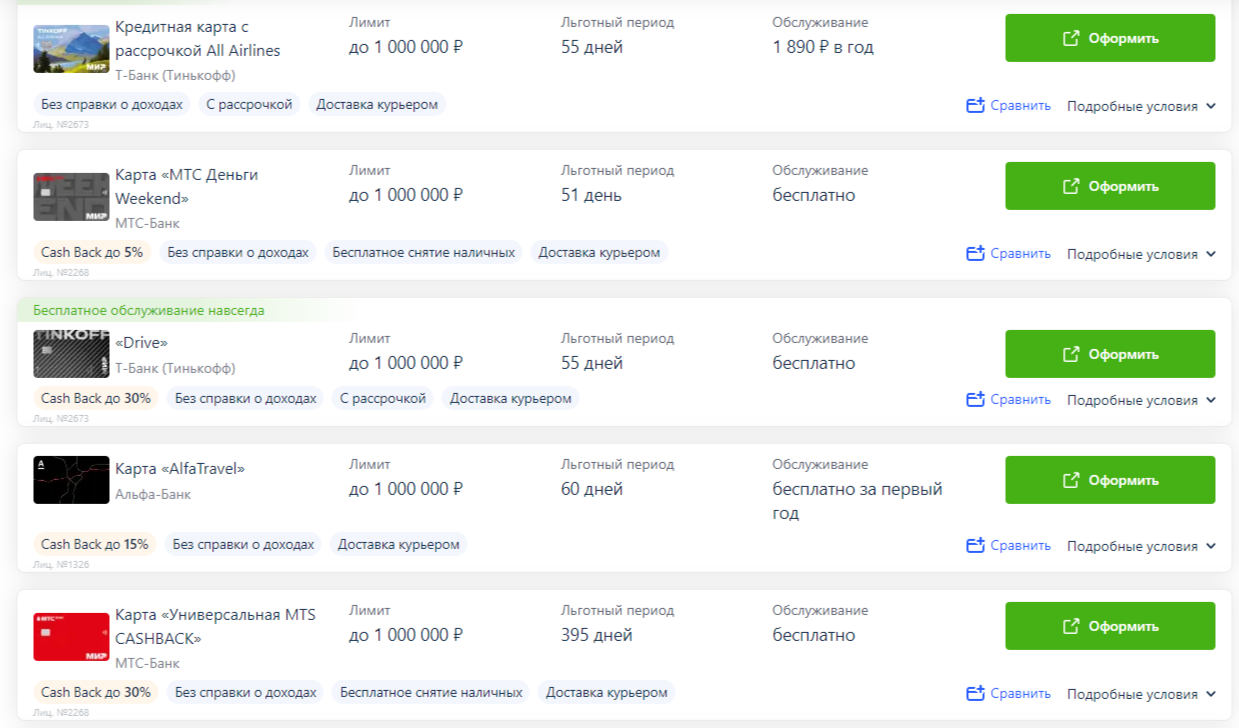
Task: Click Оформить for AlfaTravel card
Action: (1110, 480)
